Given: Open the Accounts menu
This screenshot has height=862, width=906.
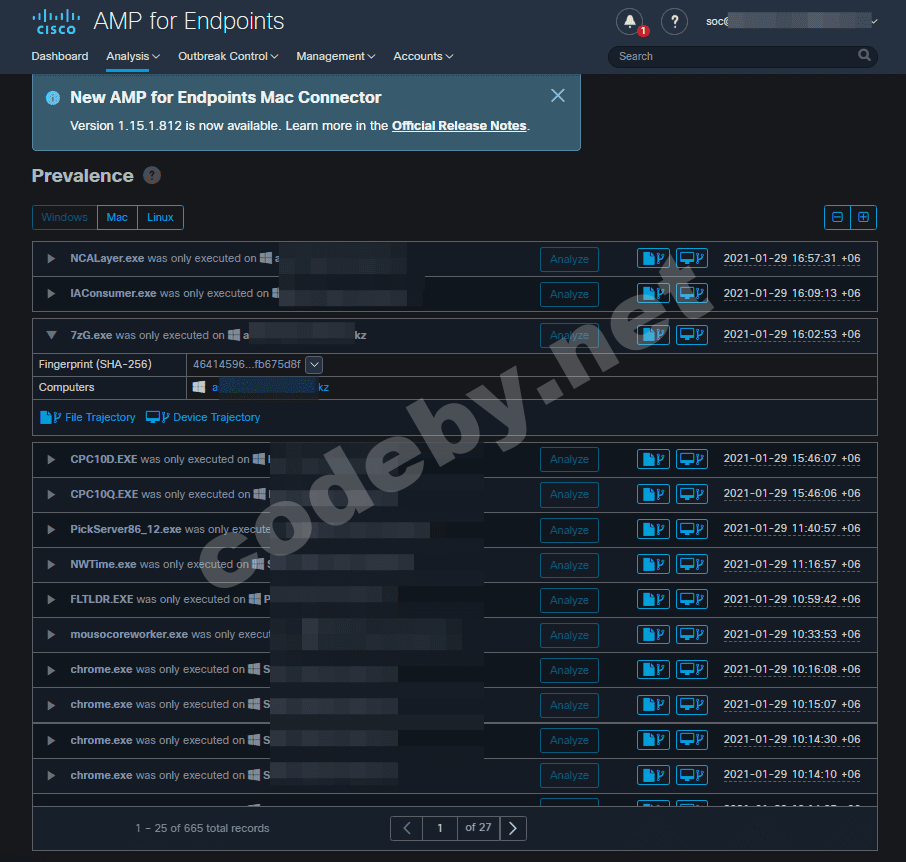Looking at the screenshot, I should click(423, 56).
